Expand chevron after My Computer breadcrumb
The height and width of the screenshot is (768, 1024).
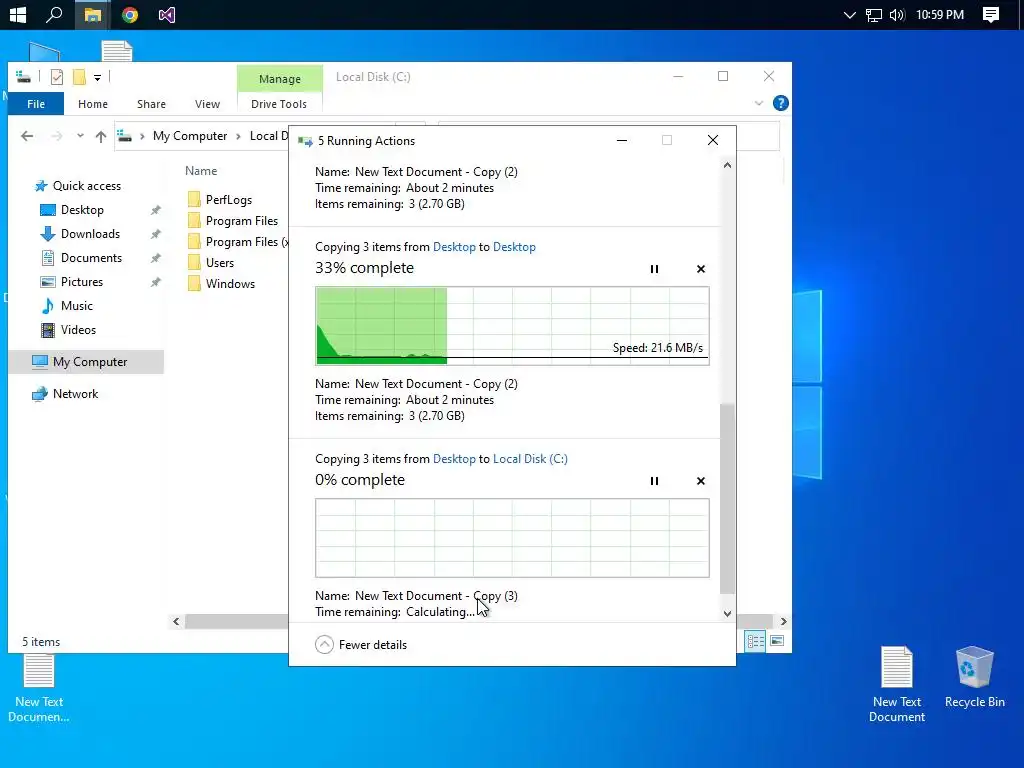point(238,136)
